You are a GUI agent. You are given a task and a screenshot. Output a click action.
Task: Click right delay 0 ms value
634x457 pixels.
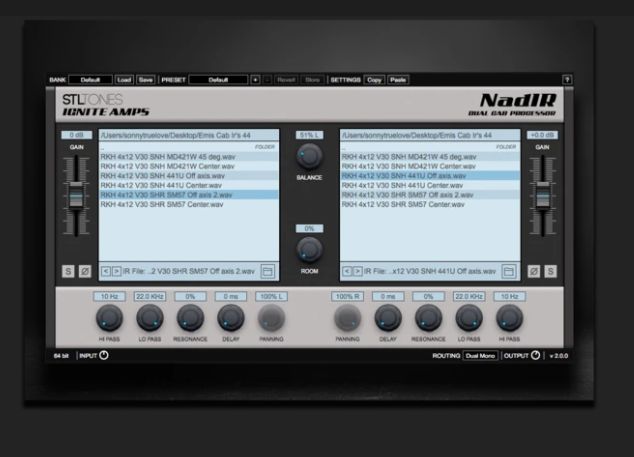tap(388, 296)
